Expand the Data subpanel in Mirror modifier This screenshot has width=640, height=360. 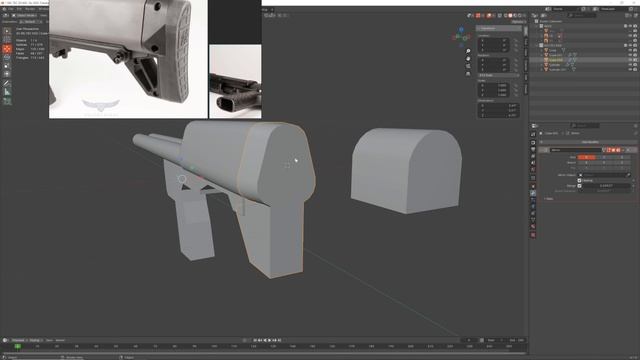click(549, 199)
